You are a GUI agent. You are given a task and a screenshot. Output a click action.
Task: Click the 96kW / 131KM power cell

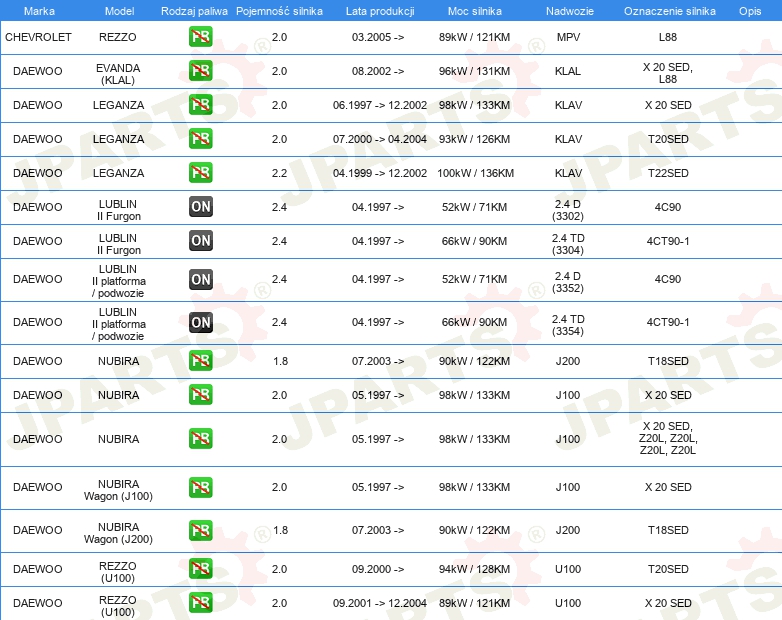474,71
